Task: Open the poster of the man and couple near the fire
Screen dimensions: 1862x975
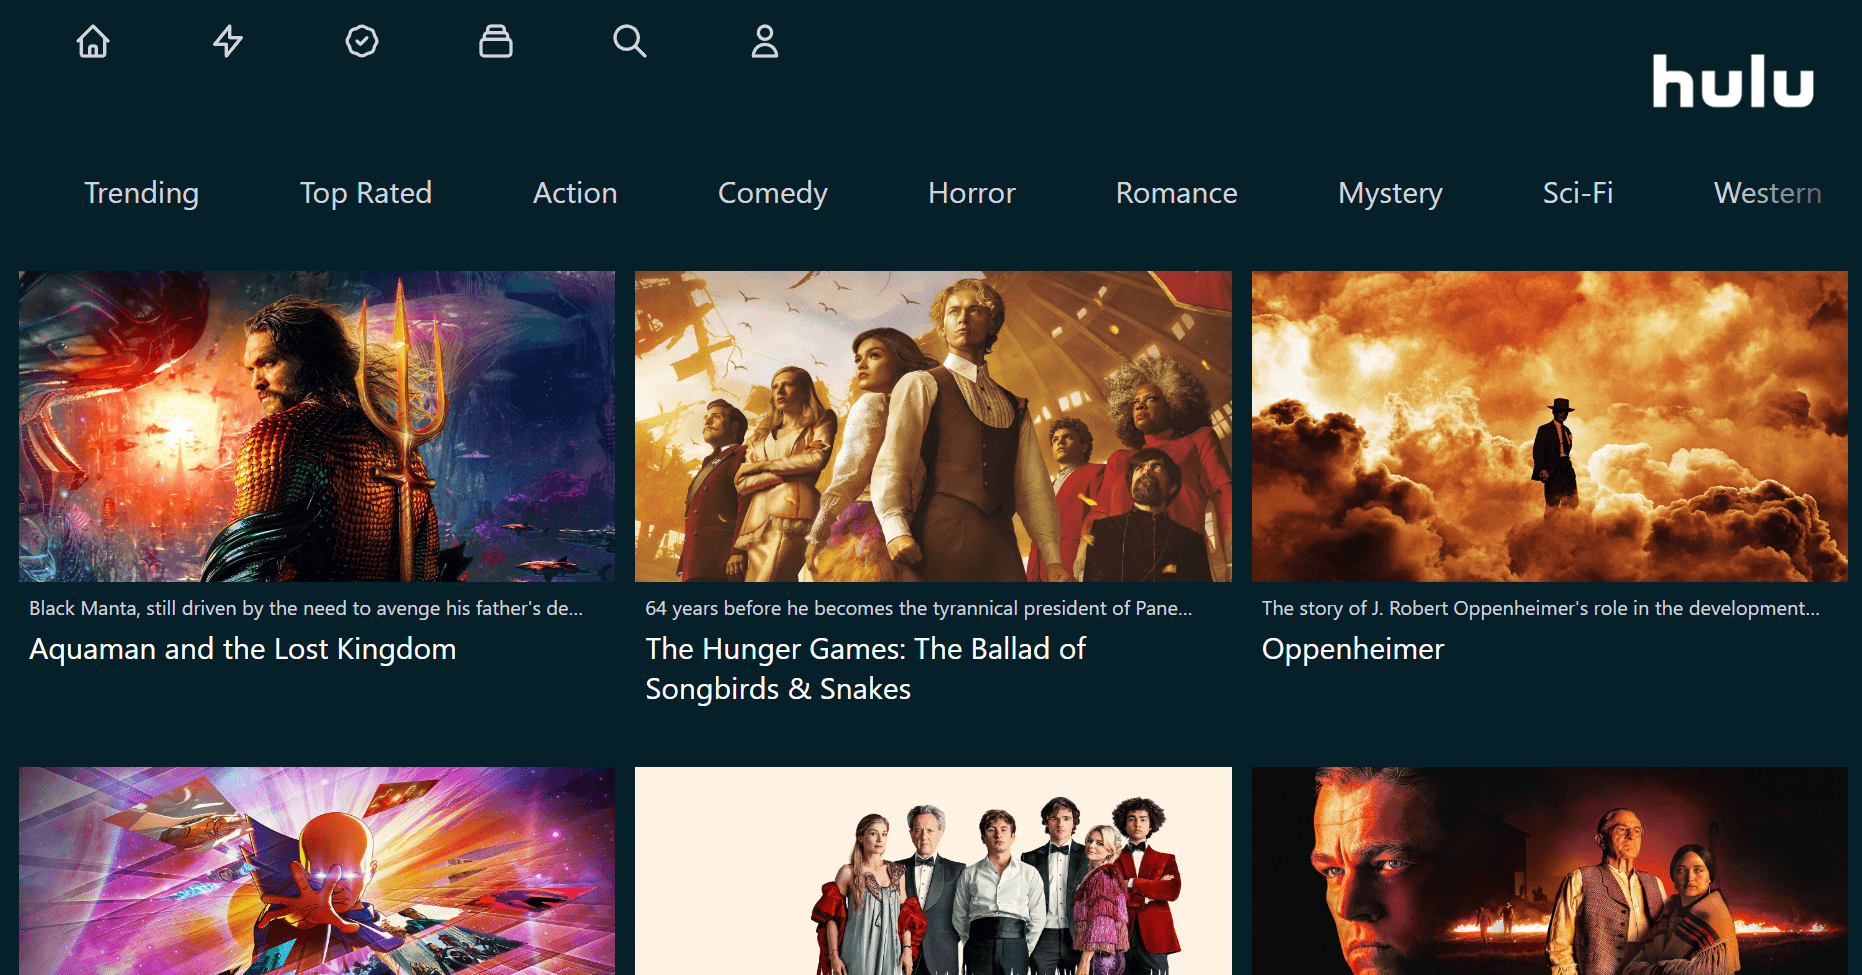Action: tap(1550, 871)
